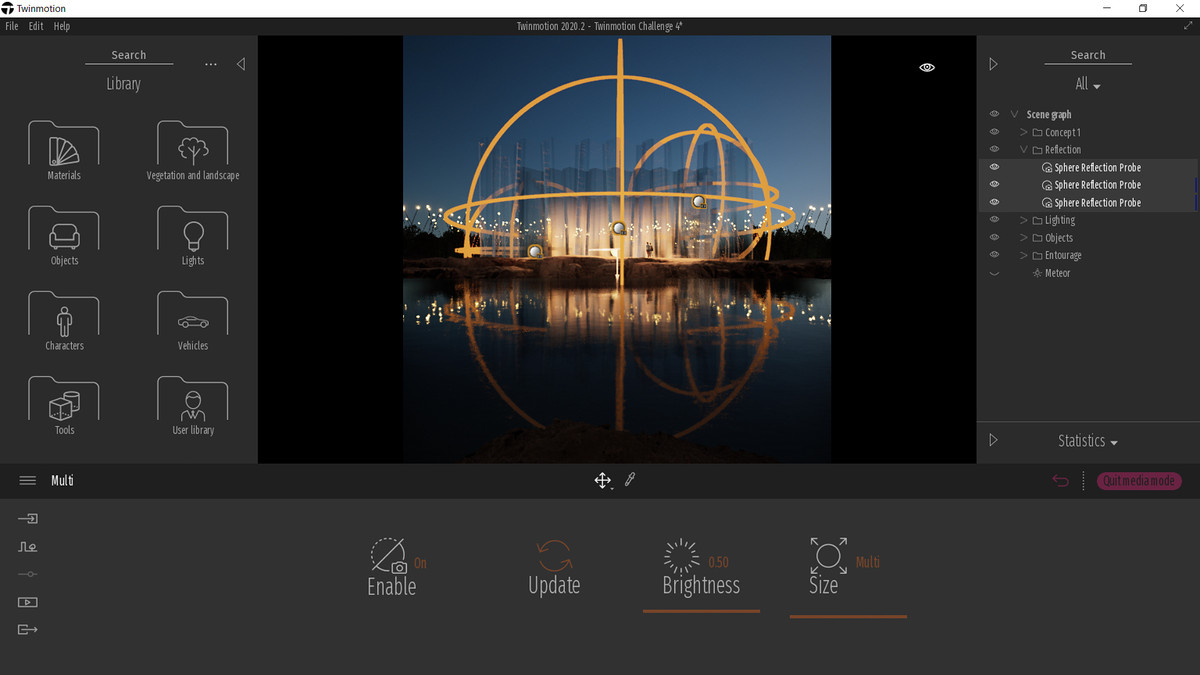Screen dimensions: 1200x675
Task: Adjust the Size slider bar
Action: (x=848, y=616)
